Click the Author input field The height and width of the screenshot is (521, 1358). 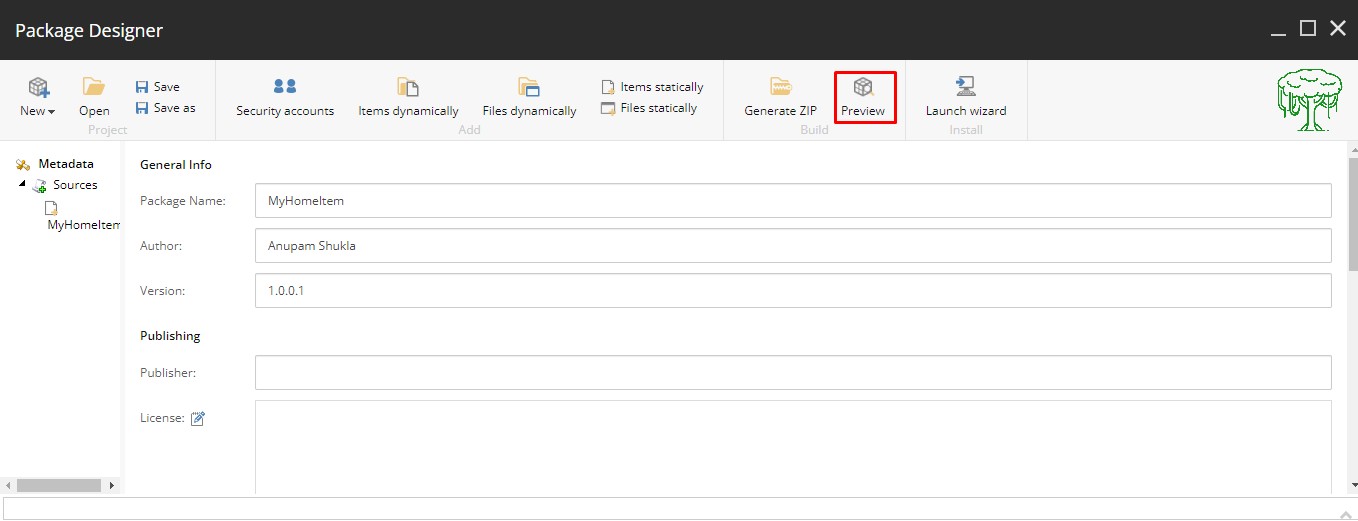(793, 245)
